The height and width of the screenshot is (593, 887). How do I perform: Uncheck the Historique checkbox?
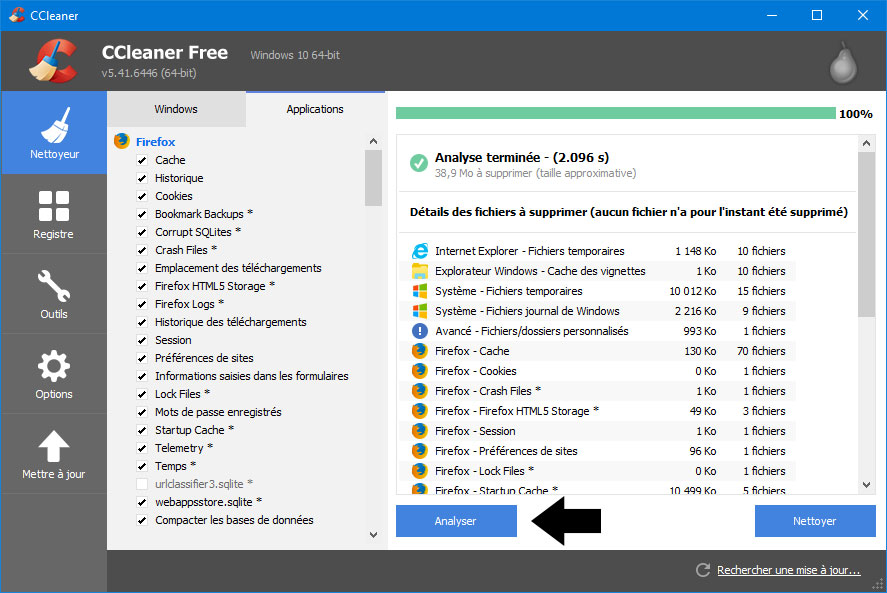142,178
